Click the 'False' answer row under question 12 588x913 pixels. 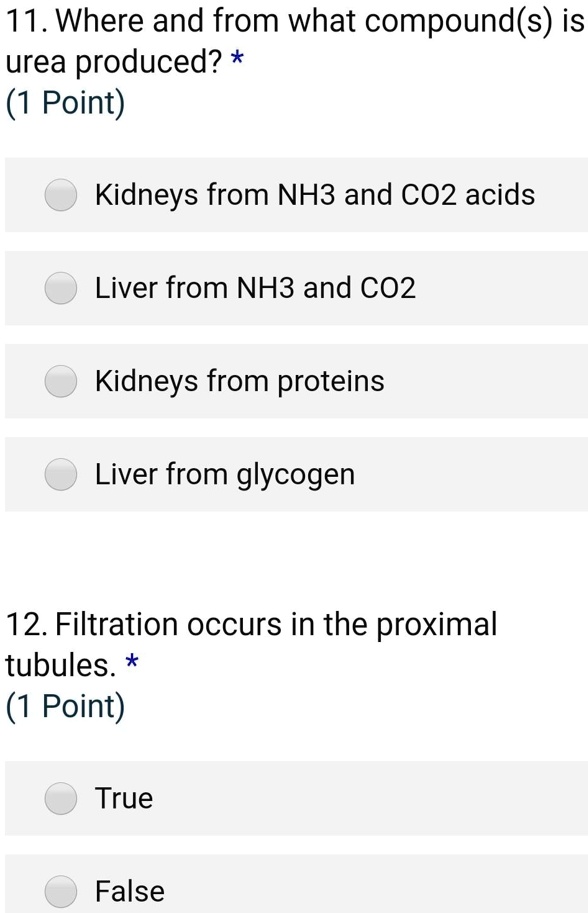[294, 890]
